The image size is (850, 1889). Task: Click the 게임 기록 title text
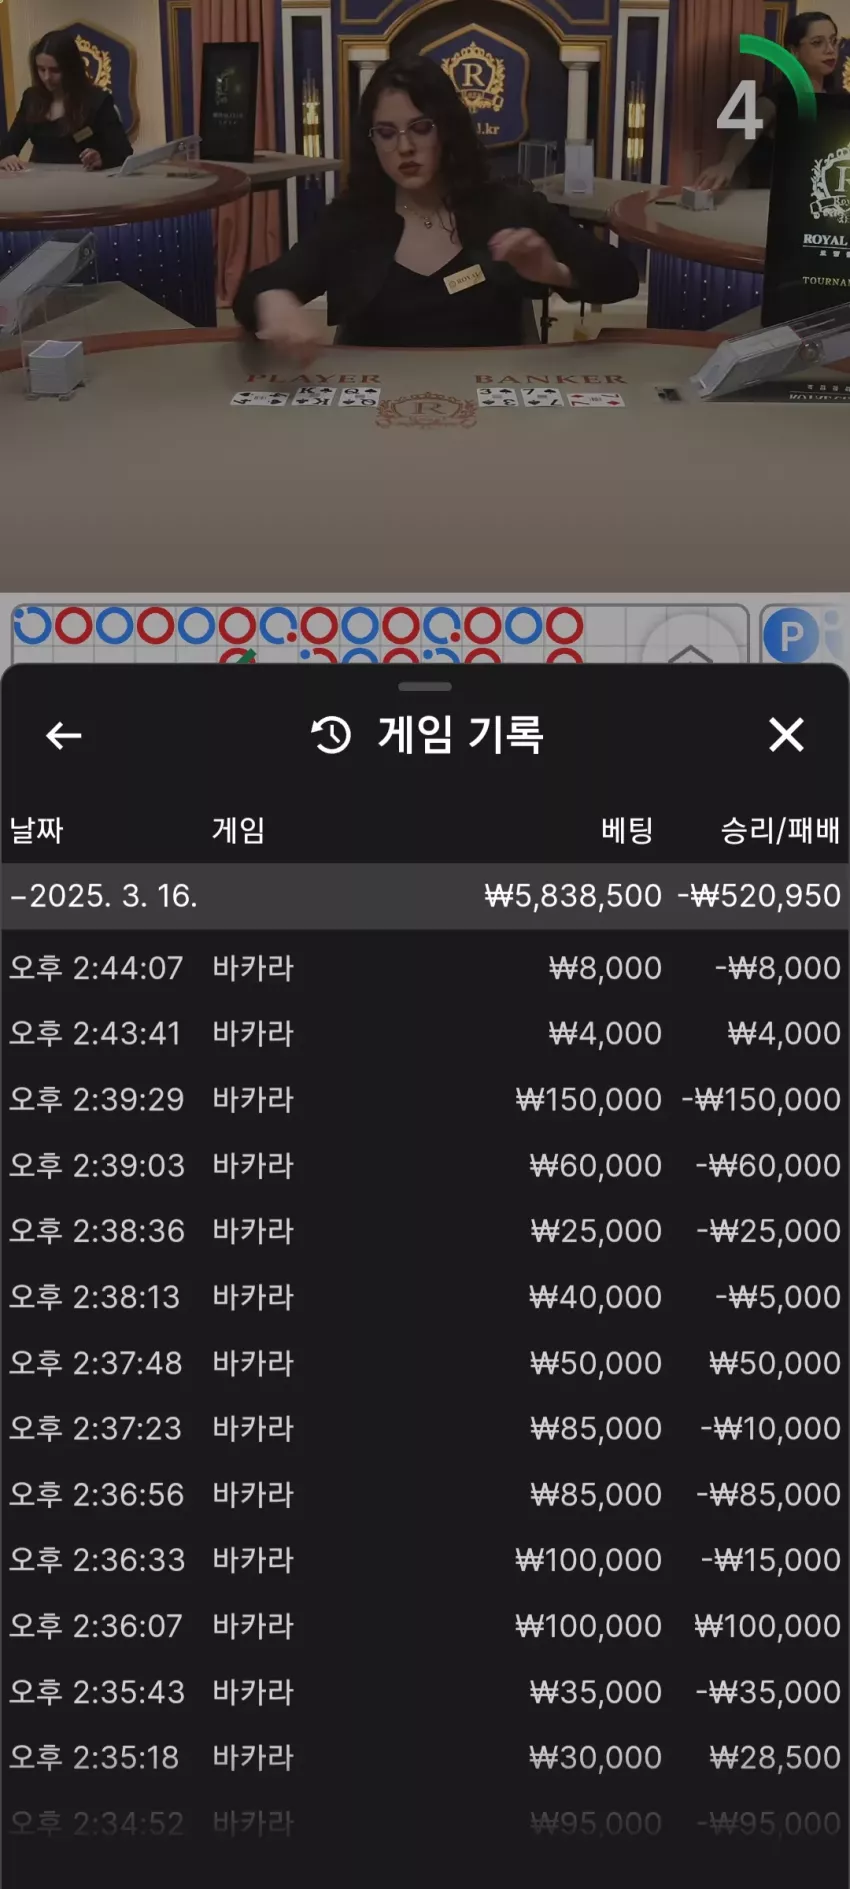(461, 735)
